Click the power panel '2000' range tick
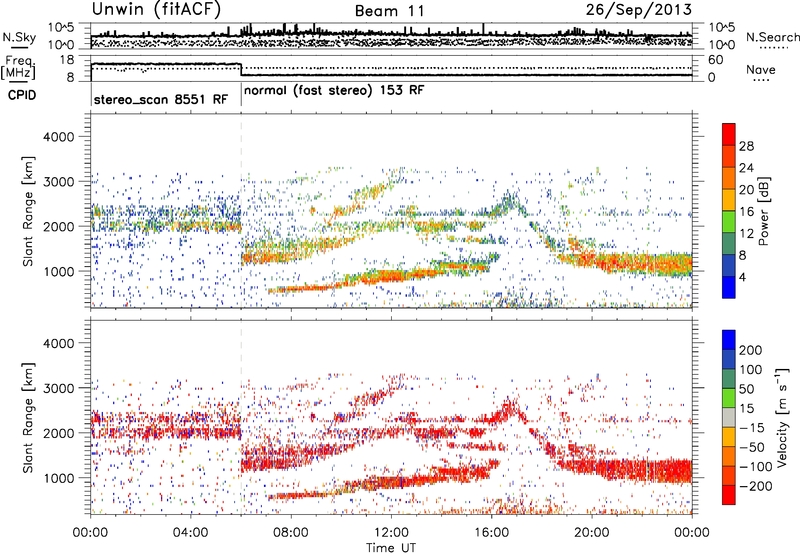Screen dimensions: 800x554 pos(58,226)
